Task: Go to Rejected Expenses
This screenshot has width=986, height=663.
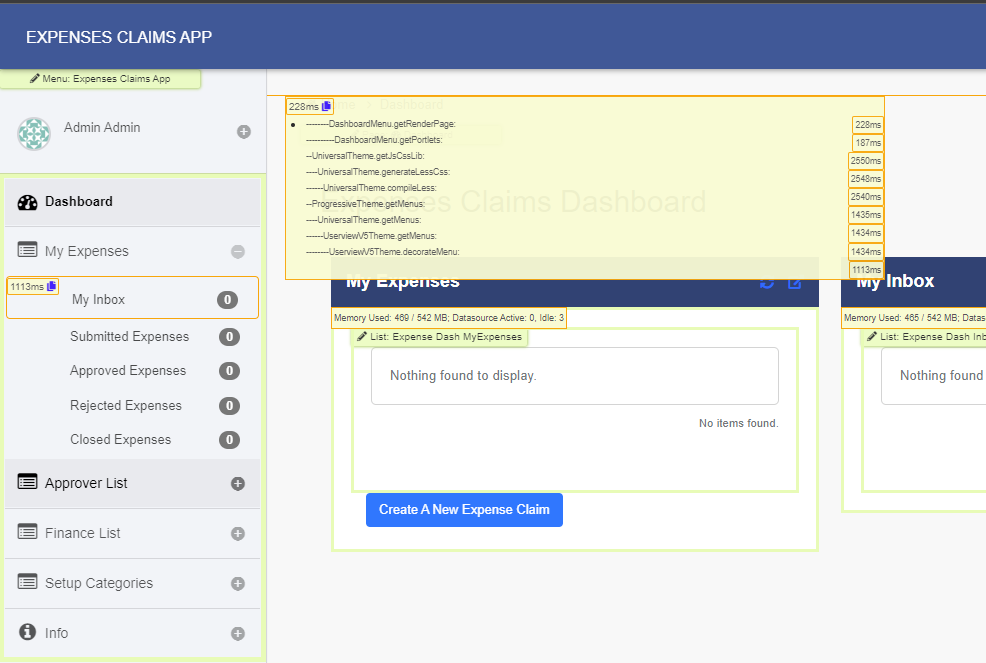Action: 126,405
